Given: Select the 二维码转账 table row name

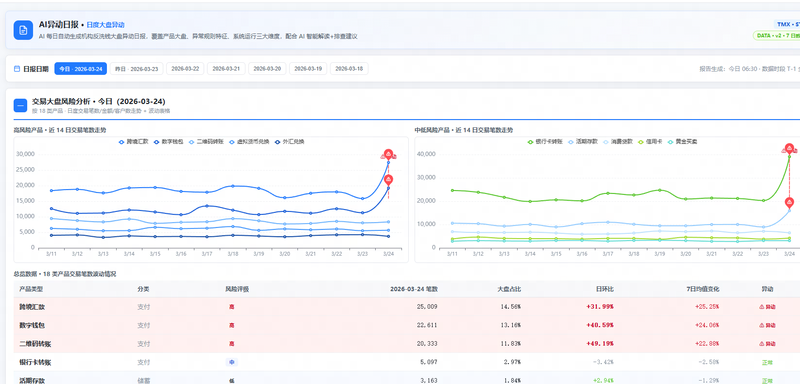Looking at the screenshot, I should point(35,344).
